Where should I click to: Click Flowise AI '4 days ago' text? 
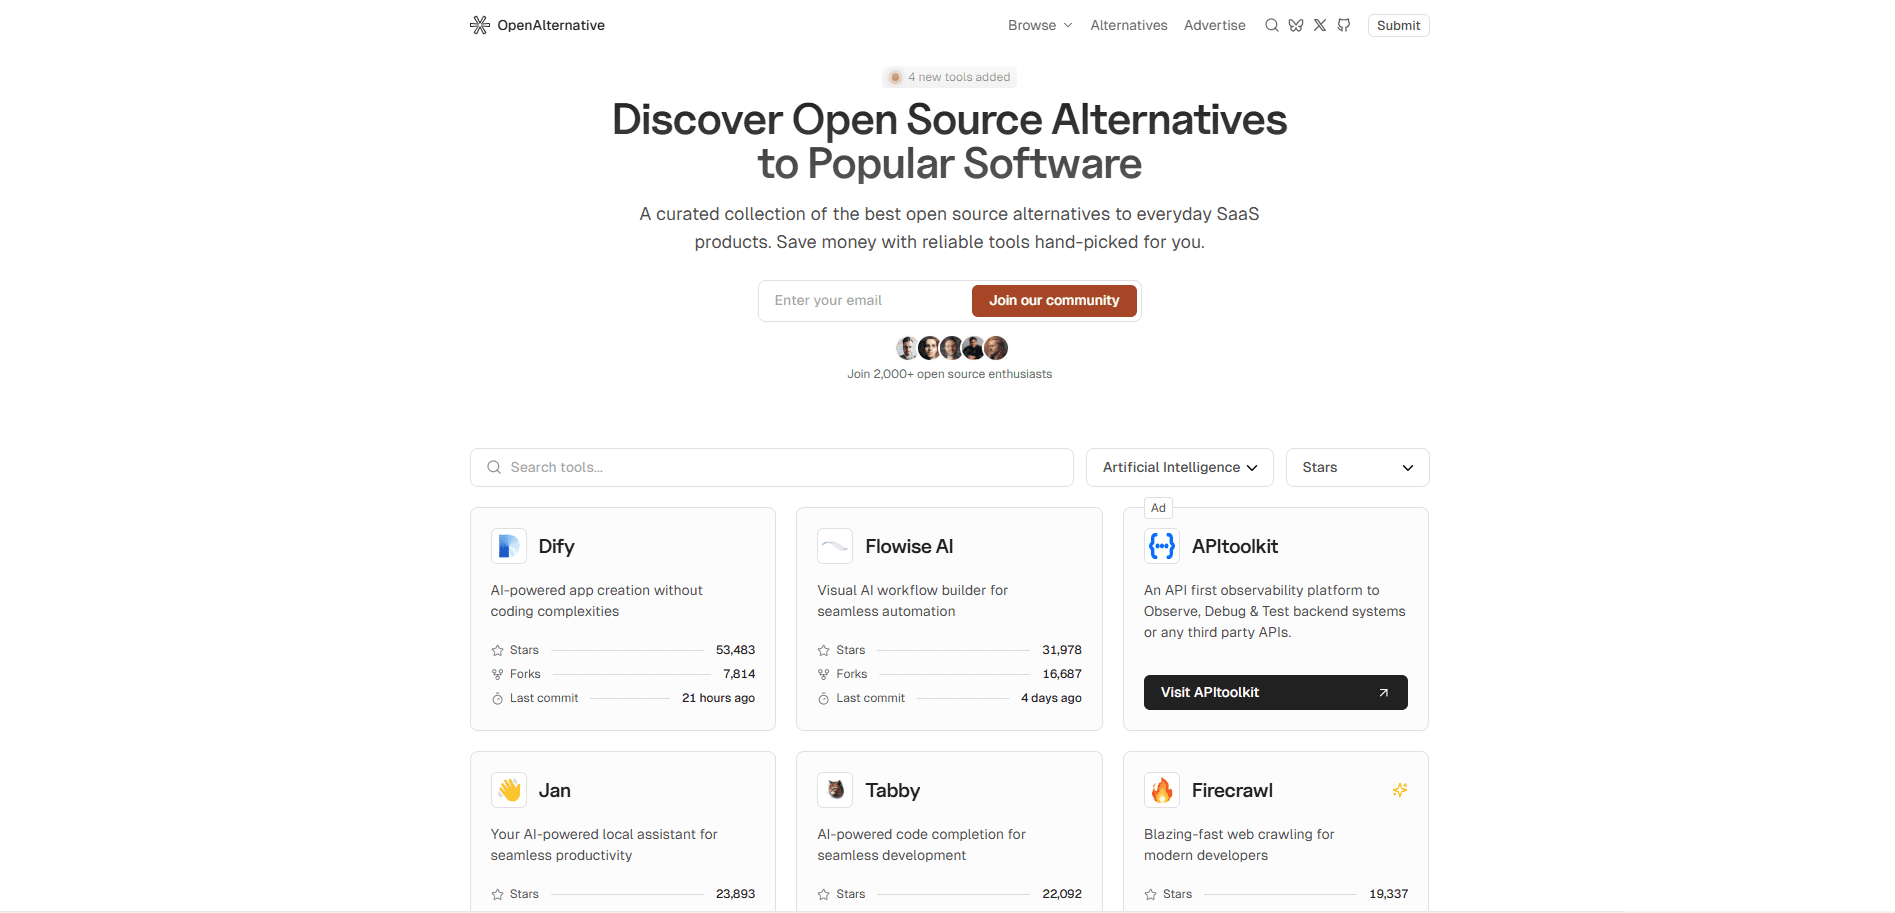(x=1051, y=698)
